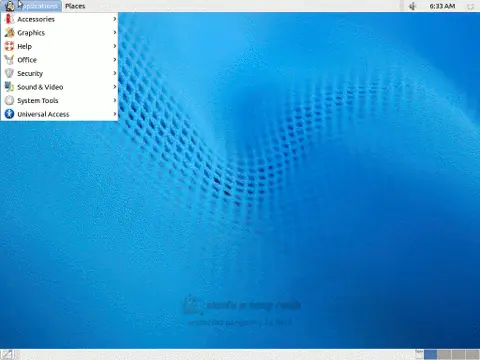Viewport: 480px width, 360px height.
Task: Click the Accessories category icon
Action: pos(9,19)
